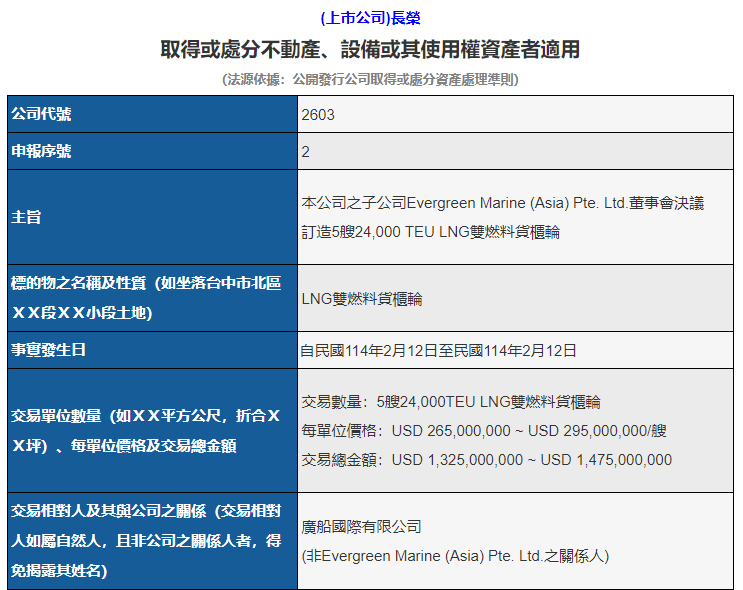Select the line (非Evergreen Marine (Asia) Pte. Ltd.之關係人)
Viewport: 743px width, 590px height.
455,556
